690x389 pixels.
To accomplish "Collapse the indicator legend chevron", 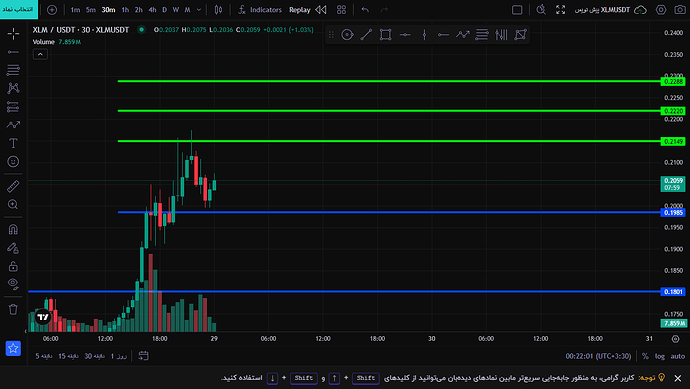I will pyautogui.click(x=40, y=54).
